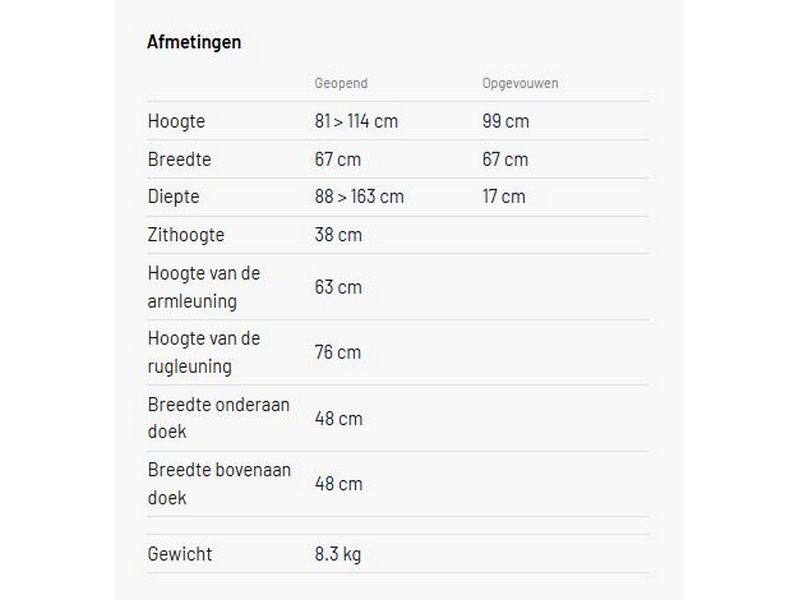
Task: Click the Diepte row label
Action: [x=173, y=196]
